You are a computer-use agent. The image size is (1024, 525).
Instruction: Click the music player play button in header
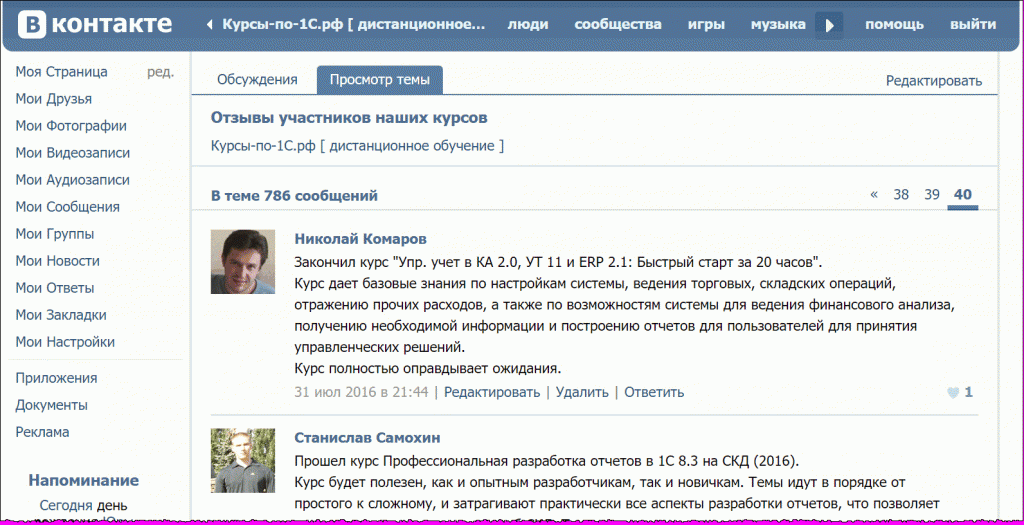click(829, 25)
